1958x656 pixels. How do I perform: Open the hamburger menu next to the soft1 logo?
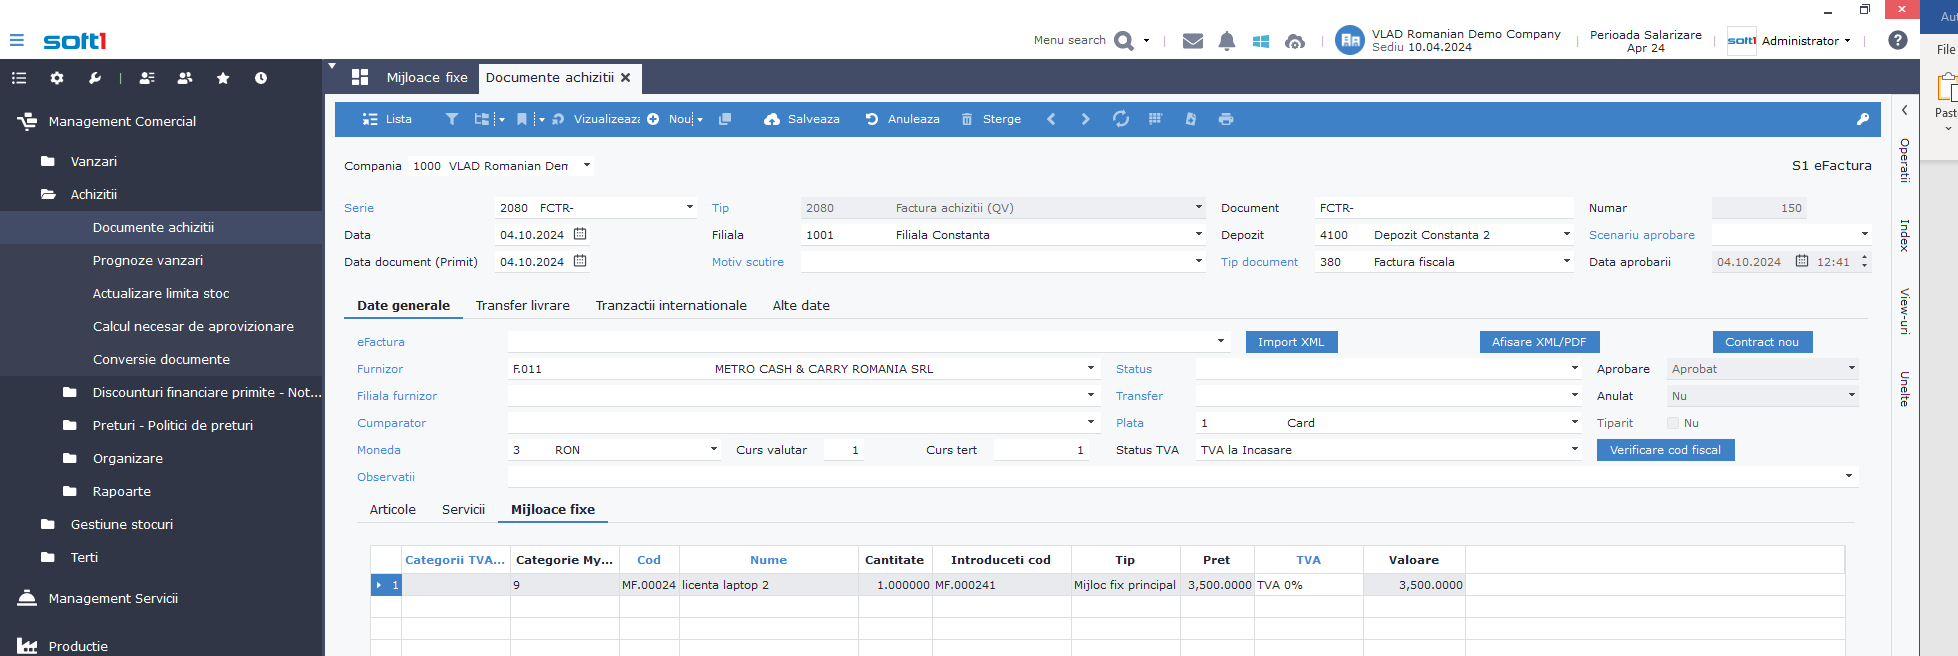click(x=16, y=41)
